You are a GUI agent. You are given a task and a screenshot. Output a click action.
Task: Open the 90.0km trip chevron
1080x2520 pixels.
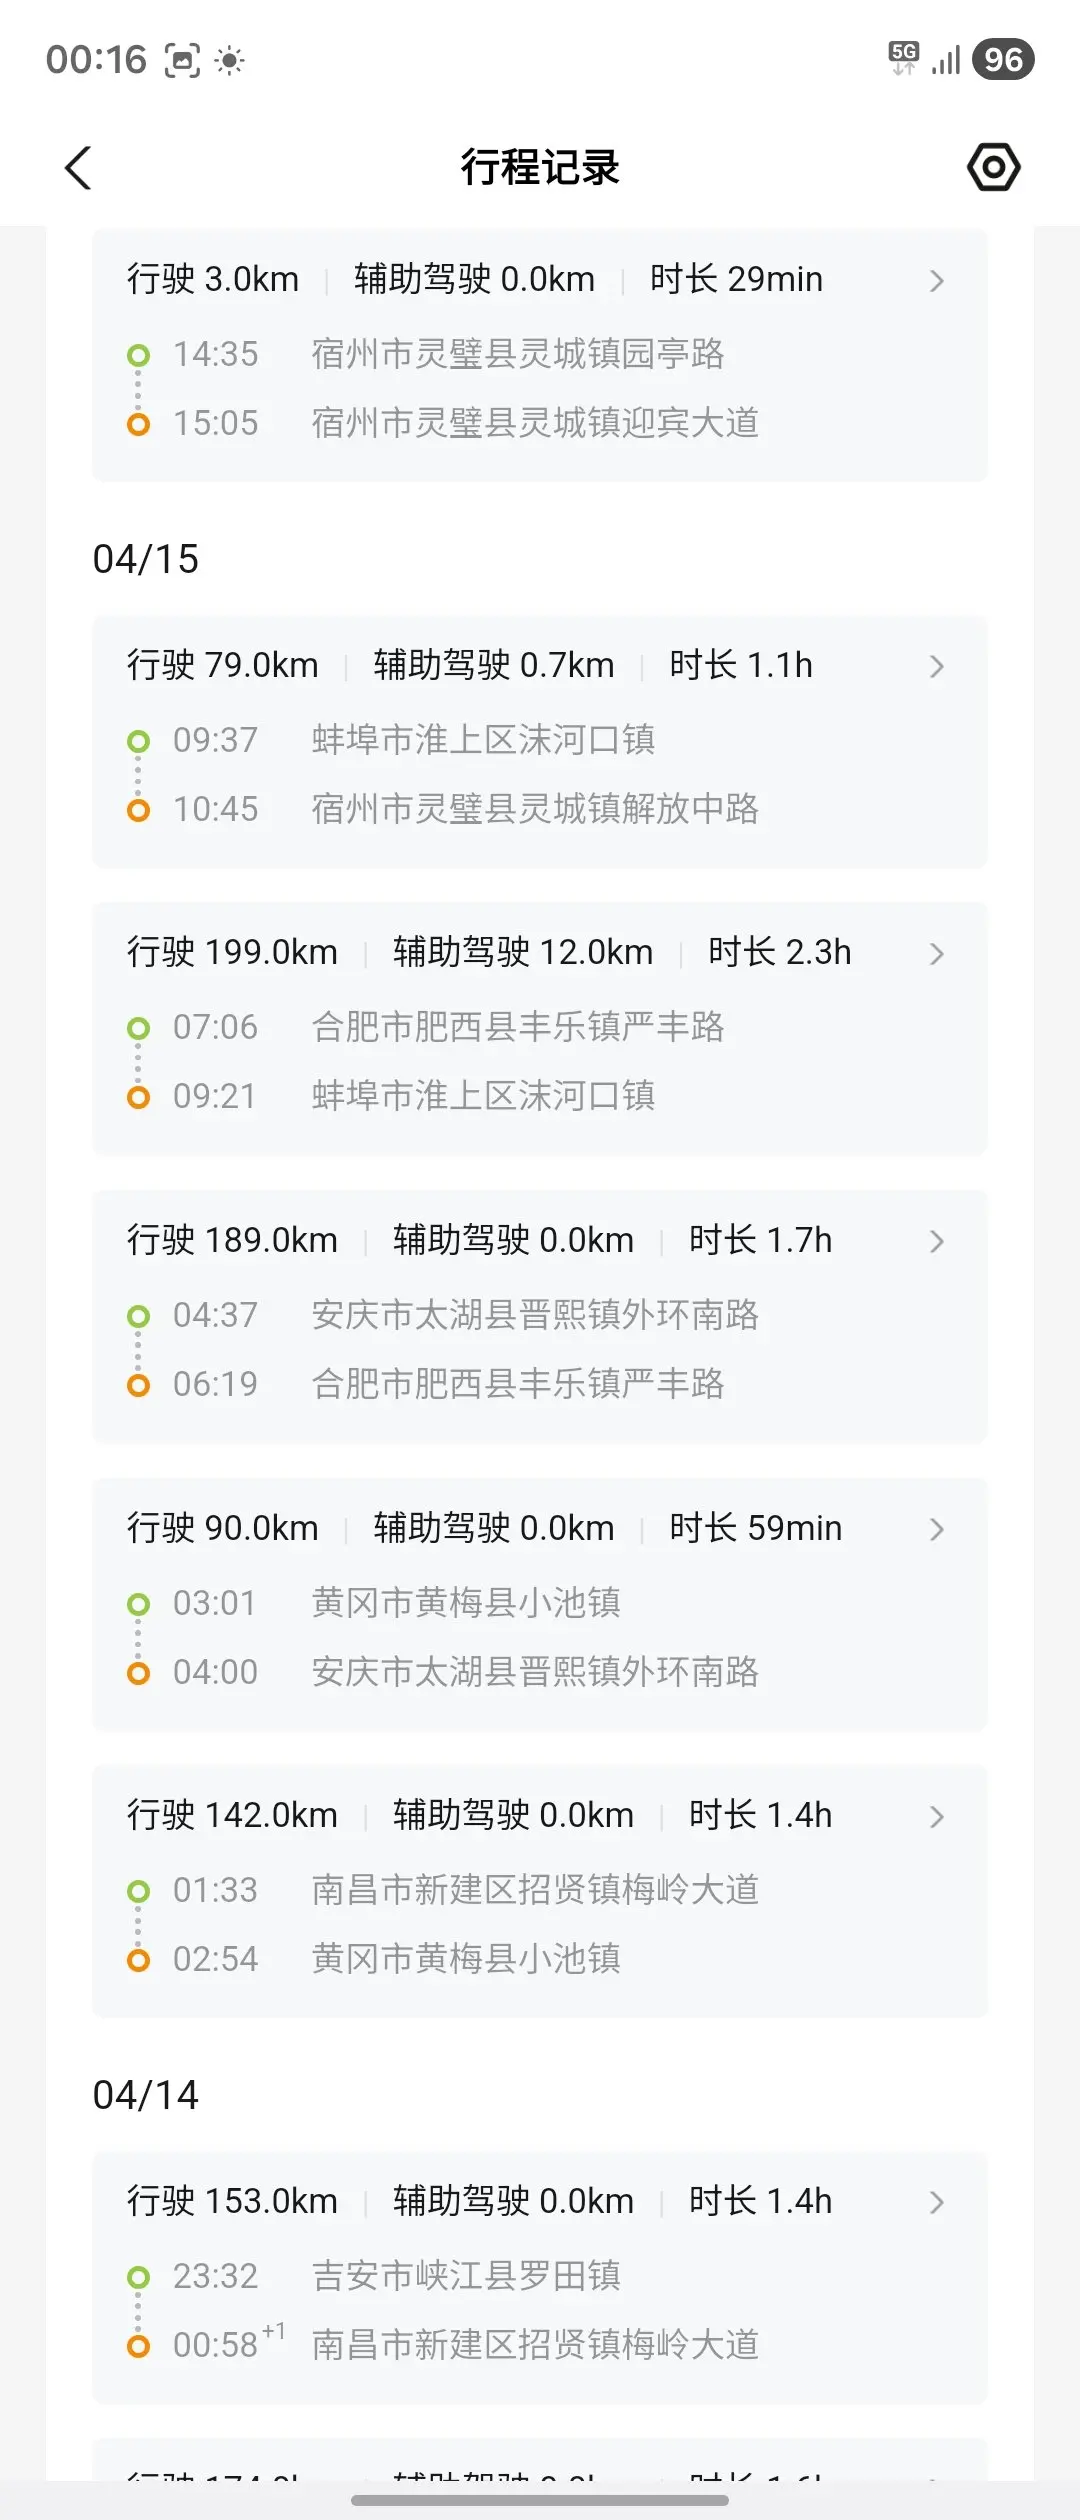click(x=936, y=1529)
